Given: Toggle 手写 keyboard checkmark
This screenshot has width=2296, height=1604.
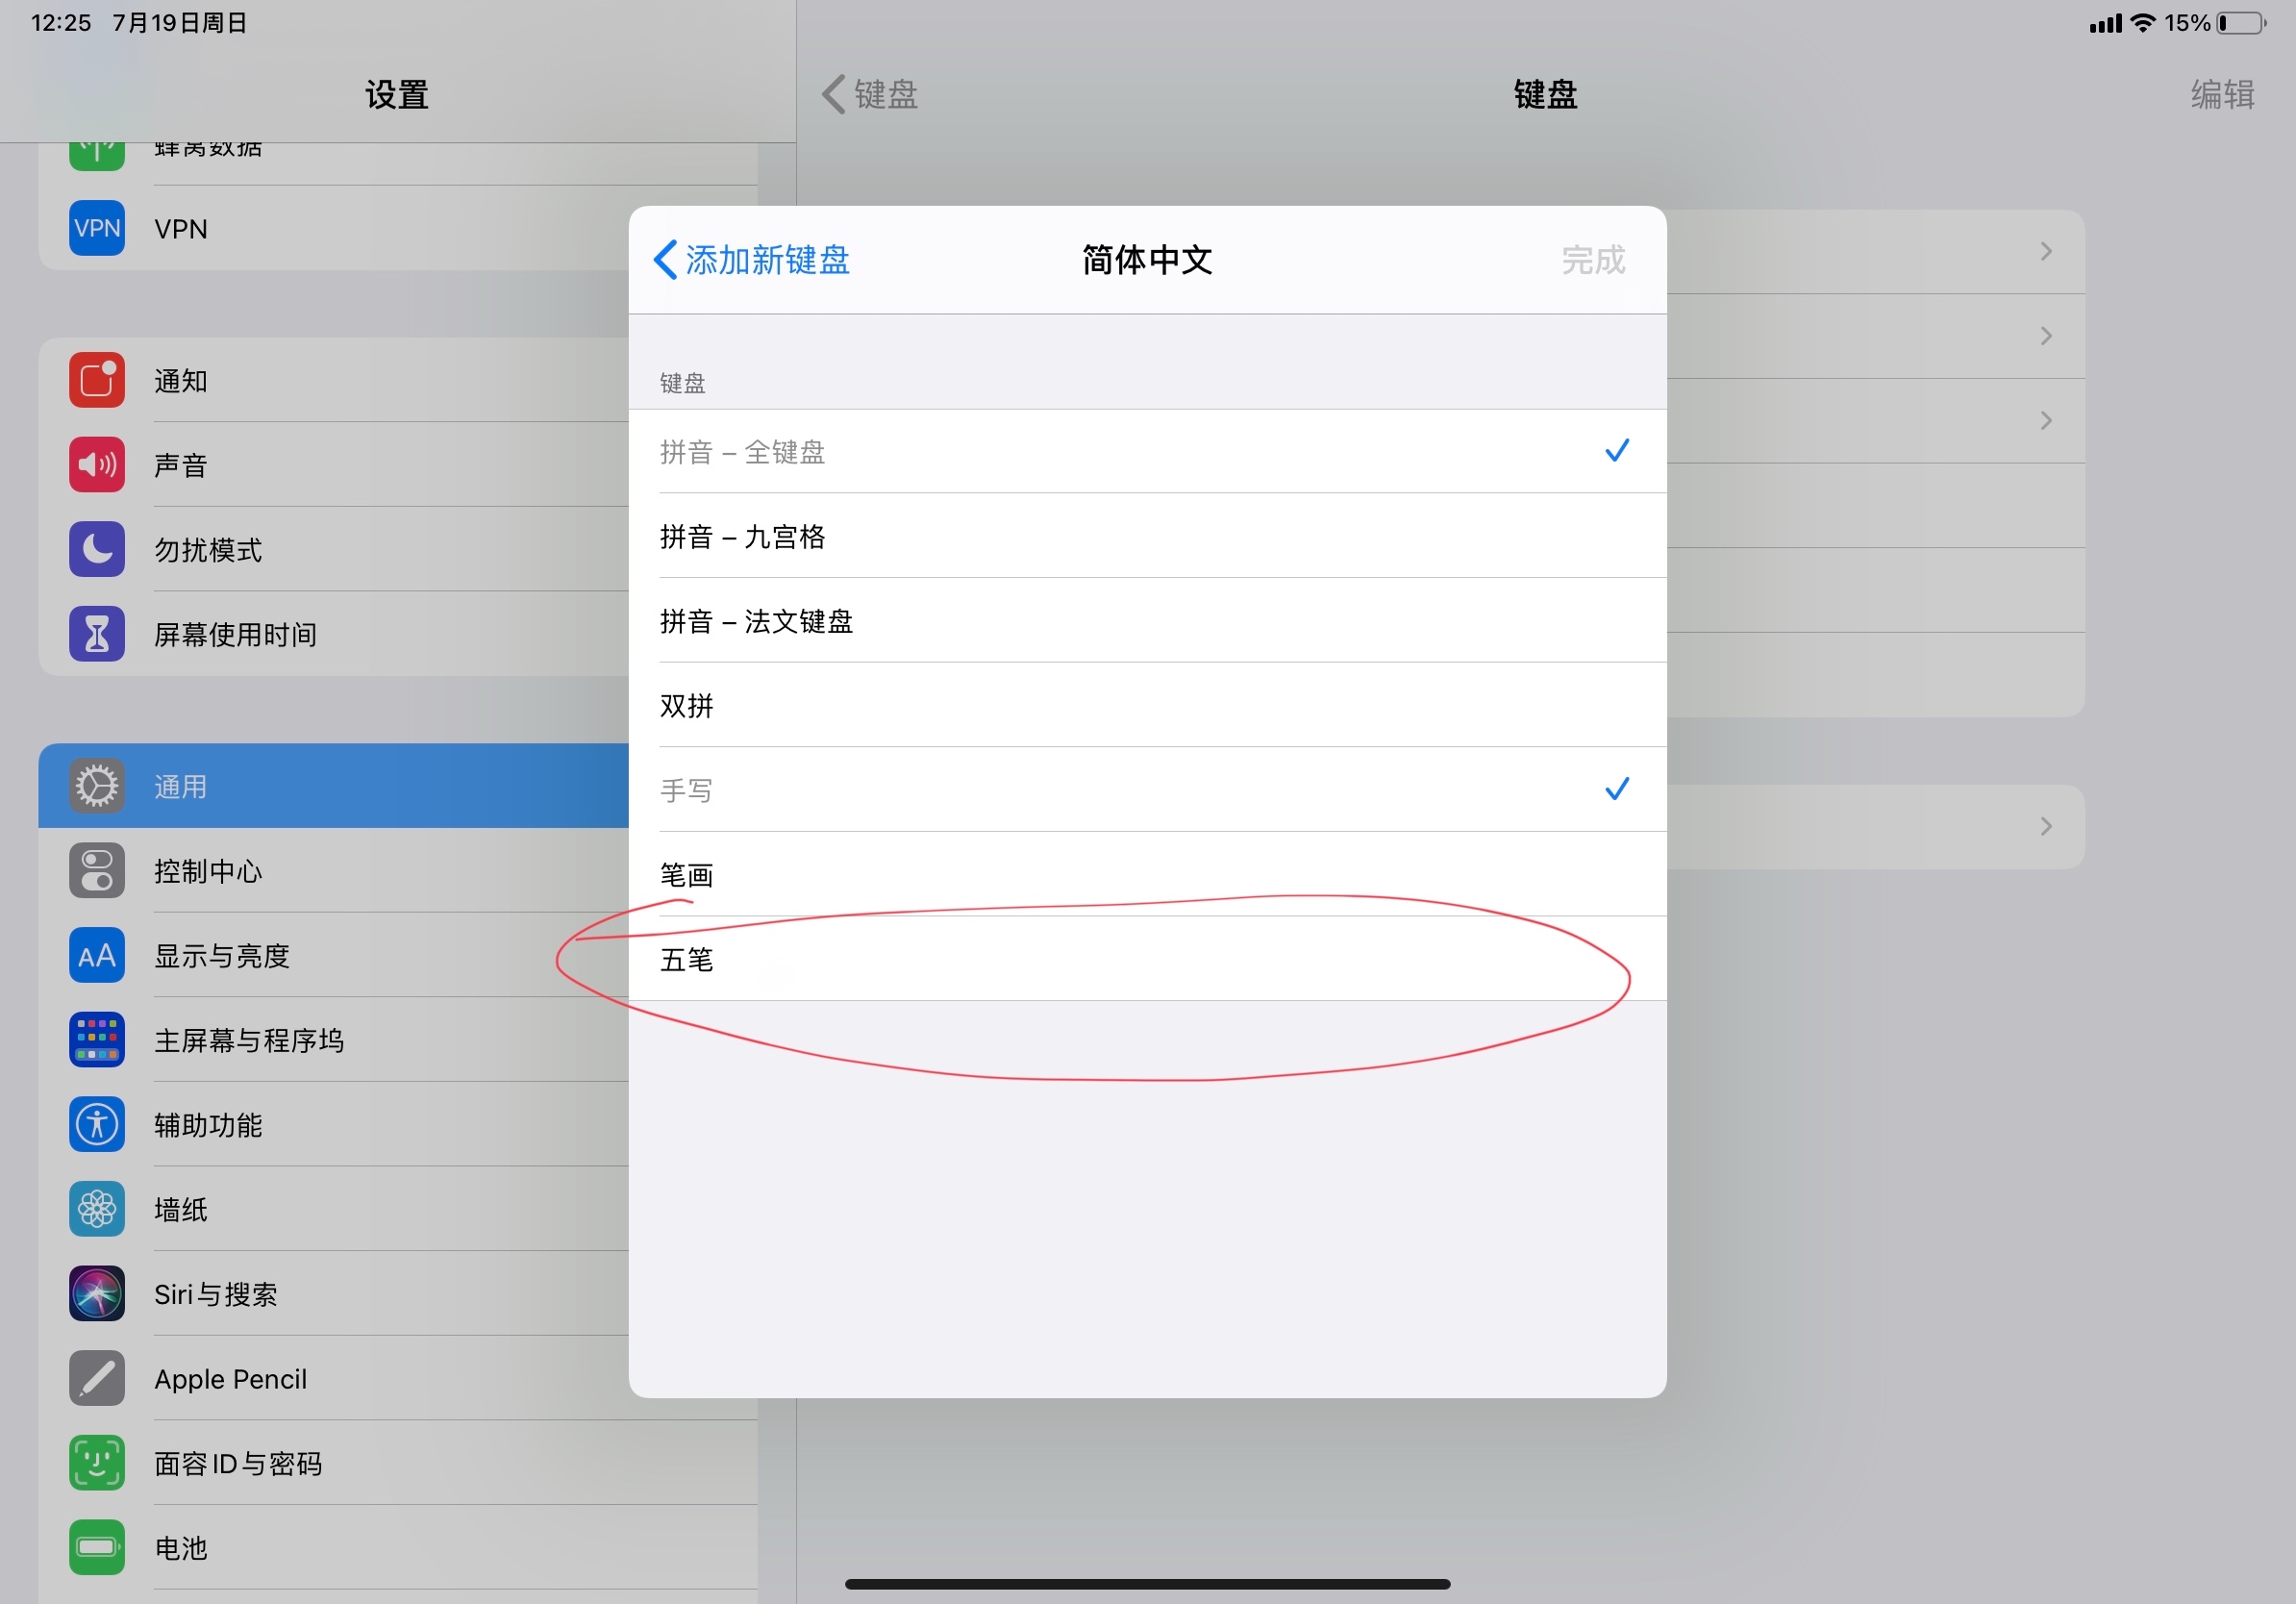Looking at the screenshot, I should pos(1616,790).
